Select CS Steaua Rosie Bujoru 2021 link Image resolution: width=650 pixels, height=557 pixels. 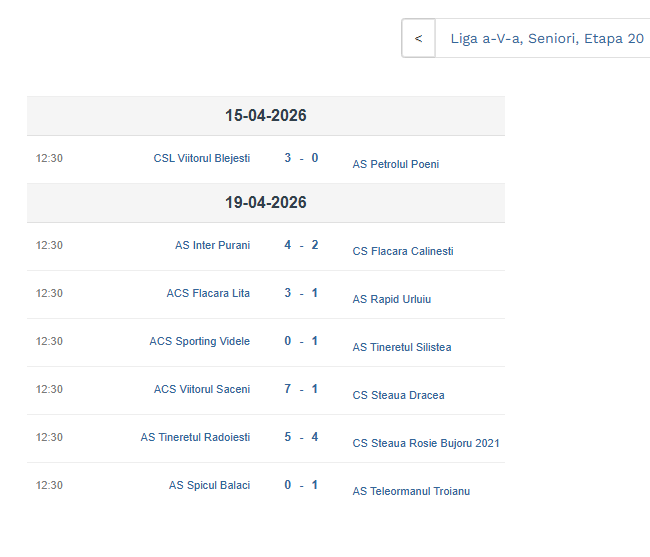click(x=425, y=443)
